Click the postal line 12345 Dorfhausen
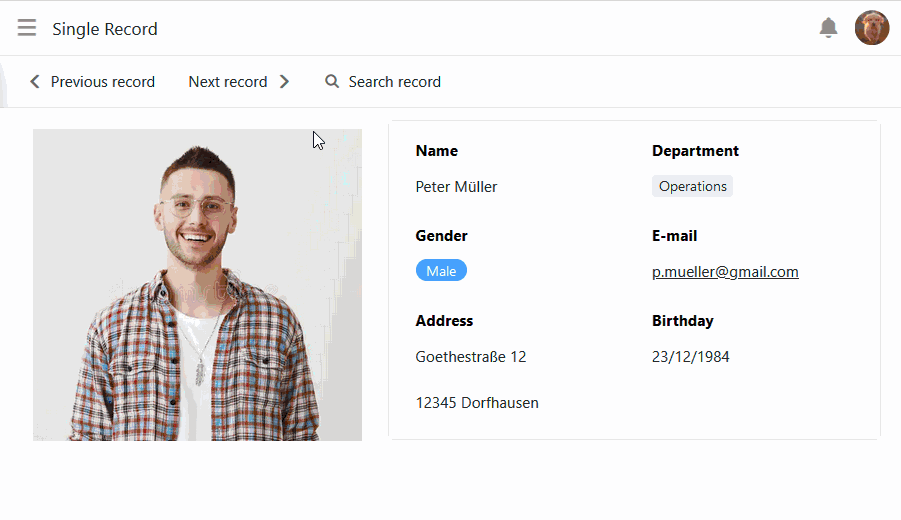 [477, 403]
